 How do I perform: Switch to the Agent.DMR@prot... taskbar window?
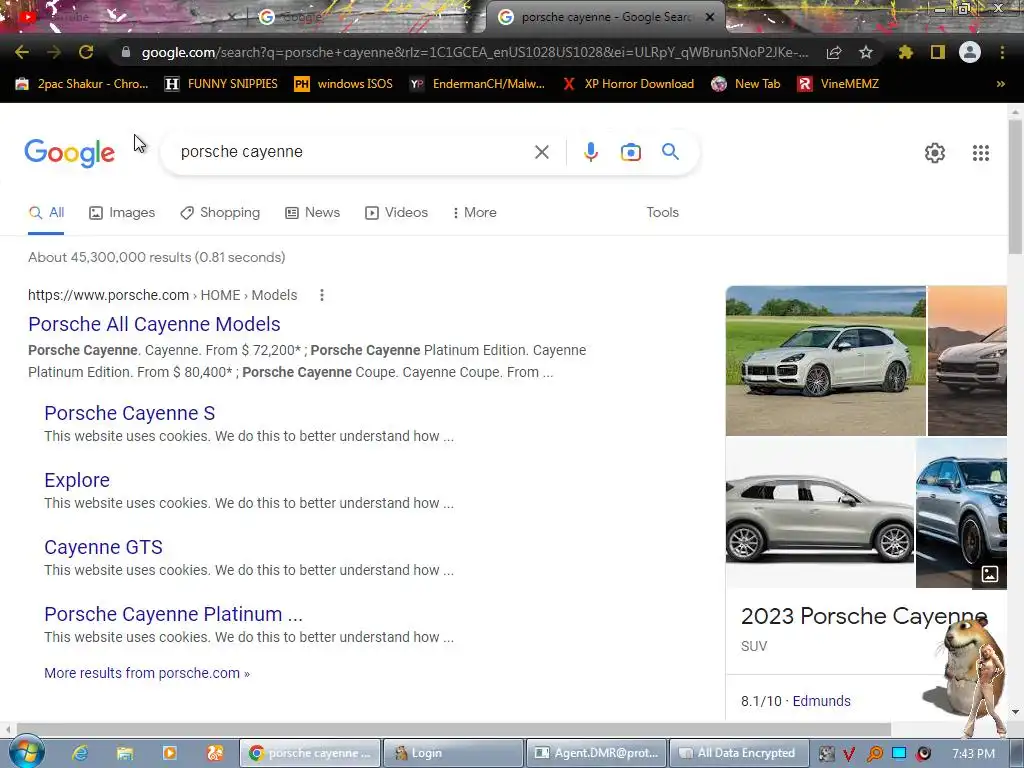[596, 753]
